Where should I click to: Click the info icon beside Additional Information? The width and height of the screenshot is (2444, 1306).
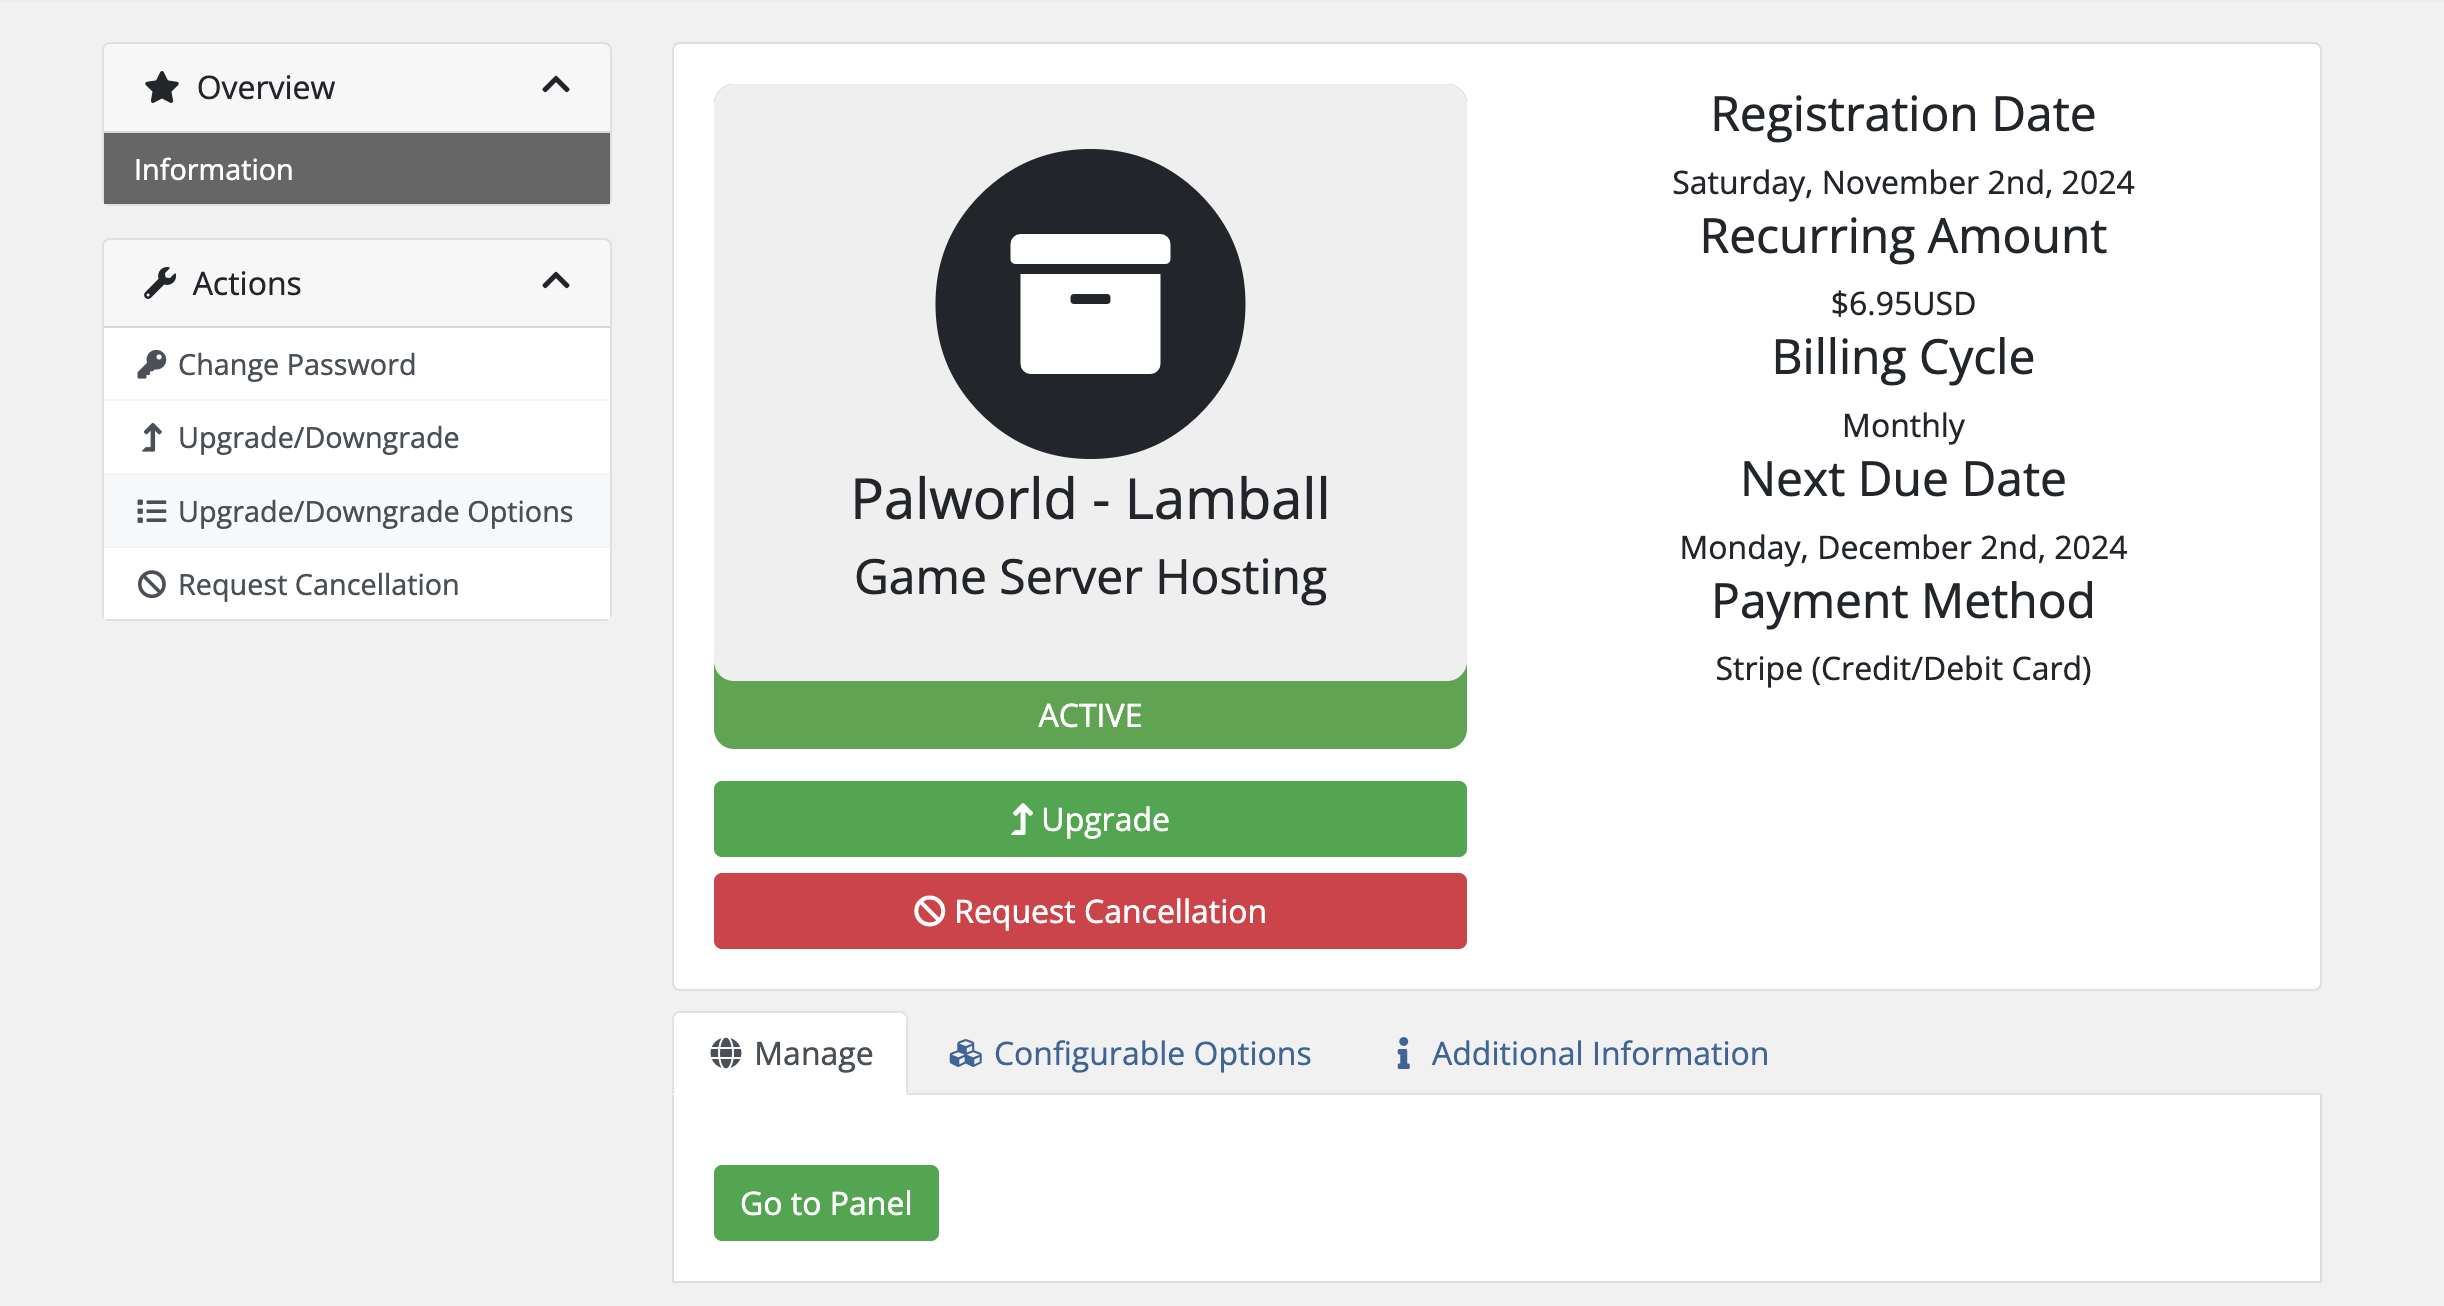pyautogui.click(x=1403, y=1053)
